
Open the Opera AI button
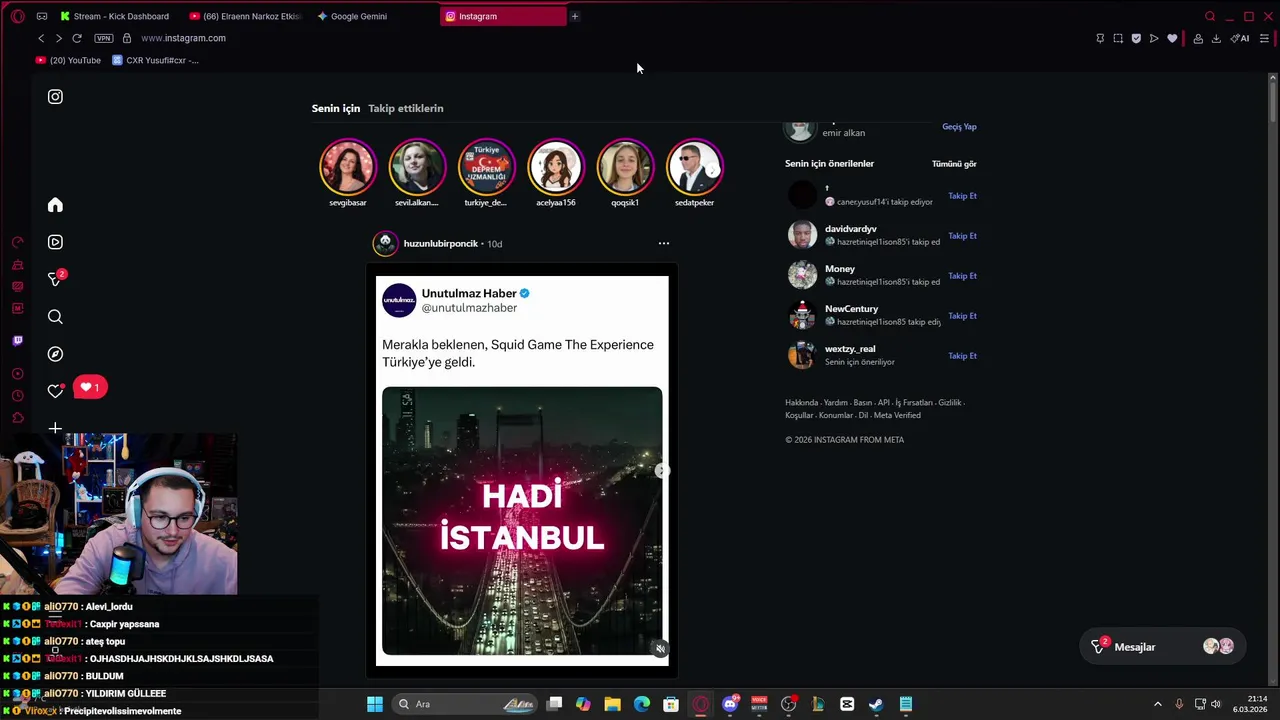(x=1240, y=38)
